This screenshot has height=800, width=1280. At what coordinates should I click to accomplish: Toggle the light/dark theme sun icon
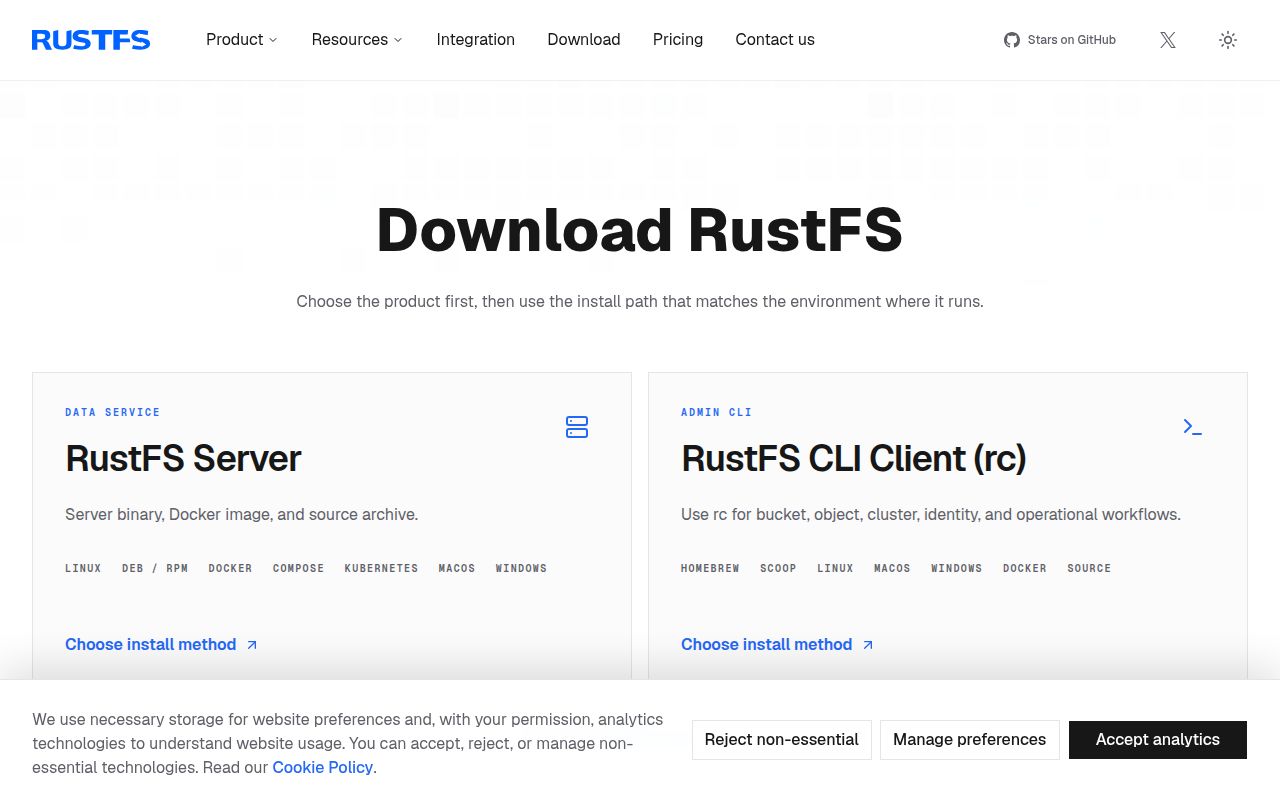1228,40
